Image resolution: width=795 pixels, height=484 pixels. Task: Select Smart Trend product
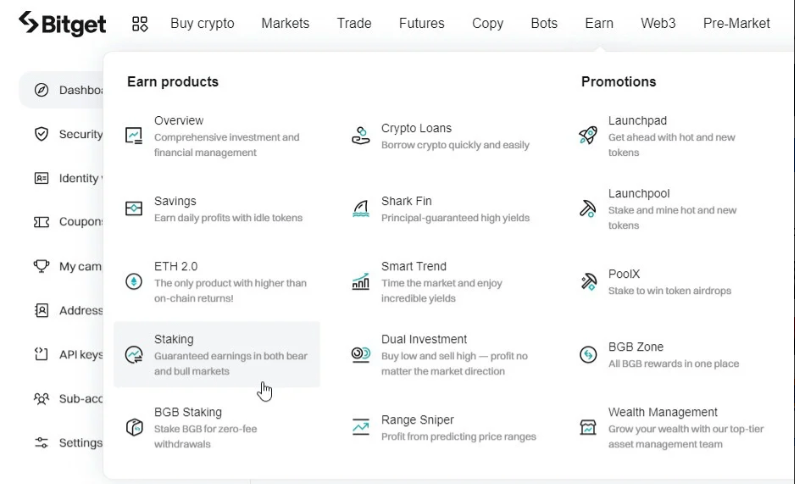coord(413,267)
